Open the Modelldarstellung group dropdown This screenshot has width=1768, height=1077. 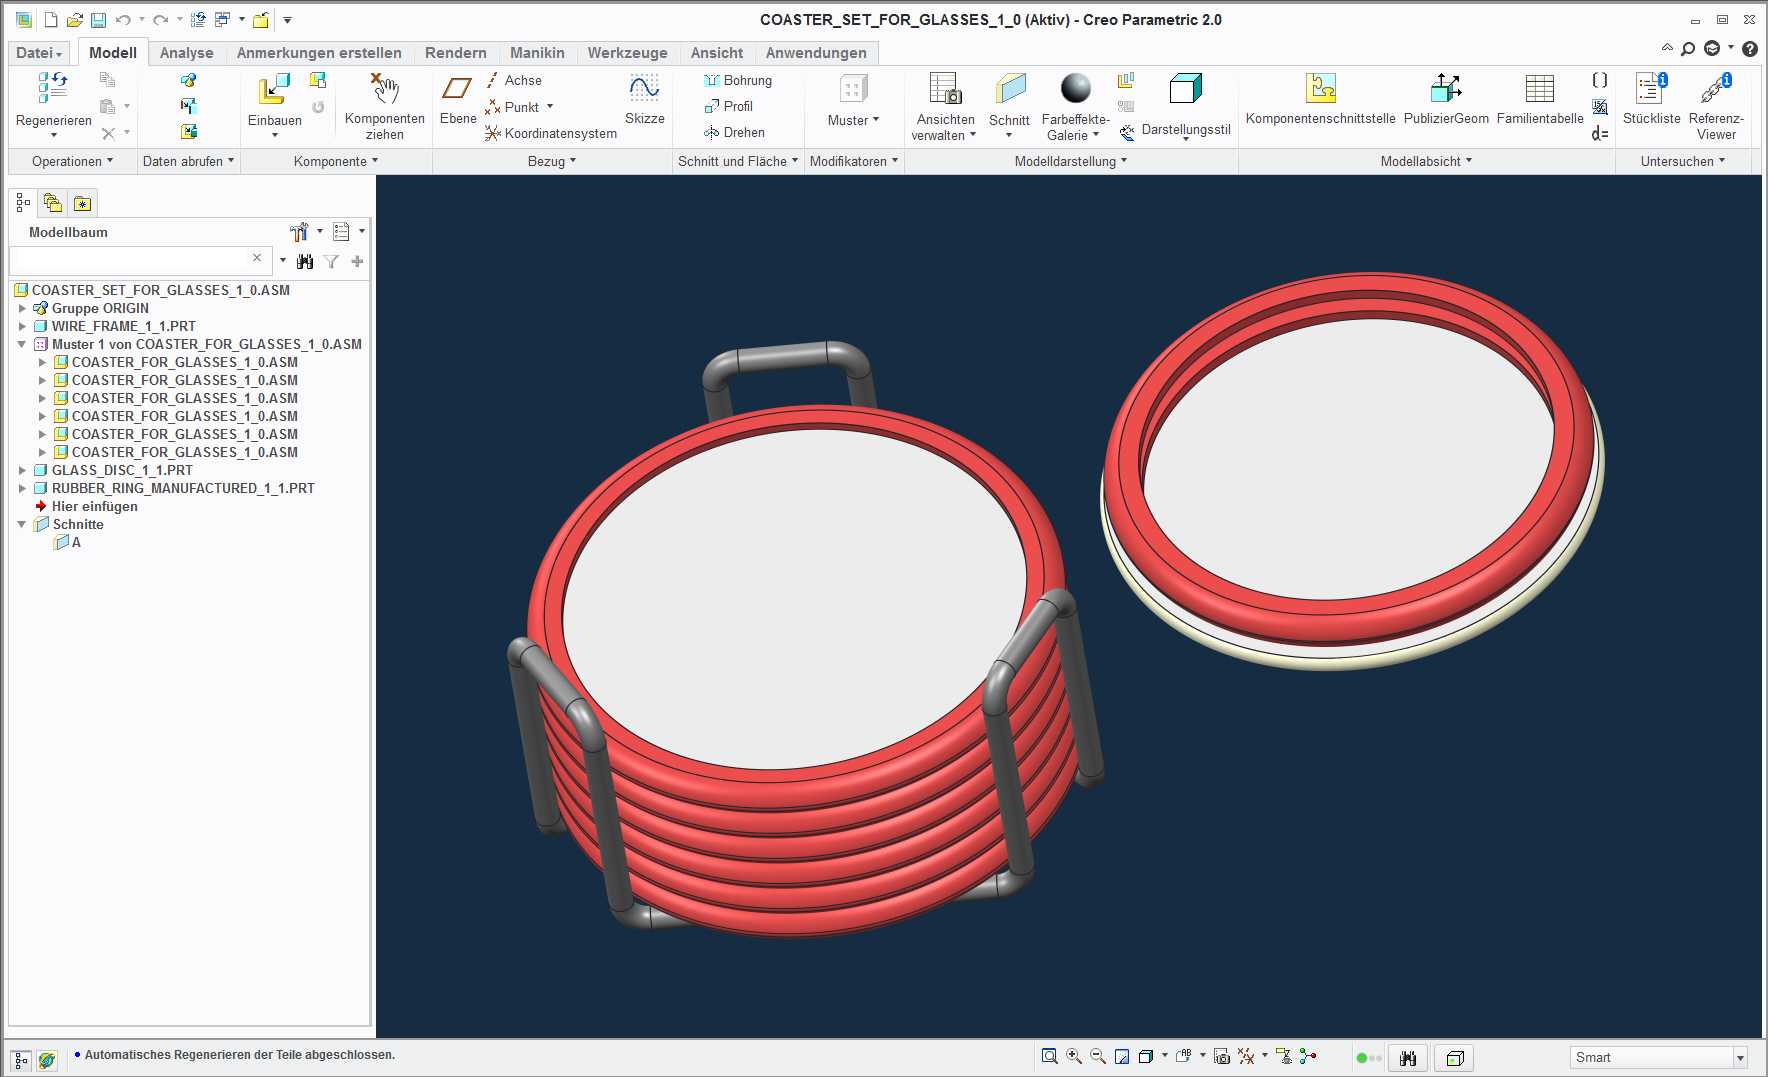coord(1071,161)
